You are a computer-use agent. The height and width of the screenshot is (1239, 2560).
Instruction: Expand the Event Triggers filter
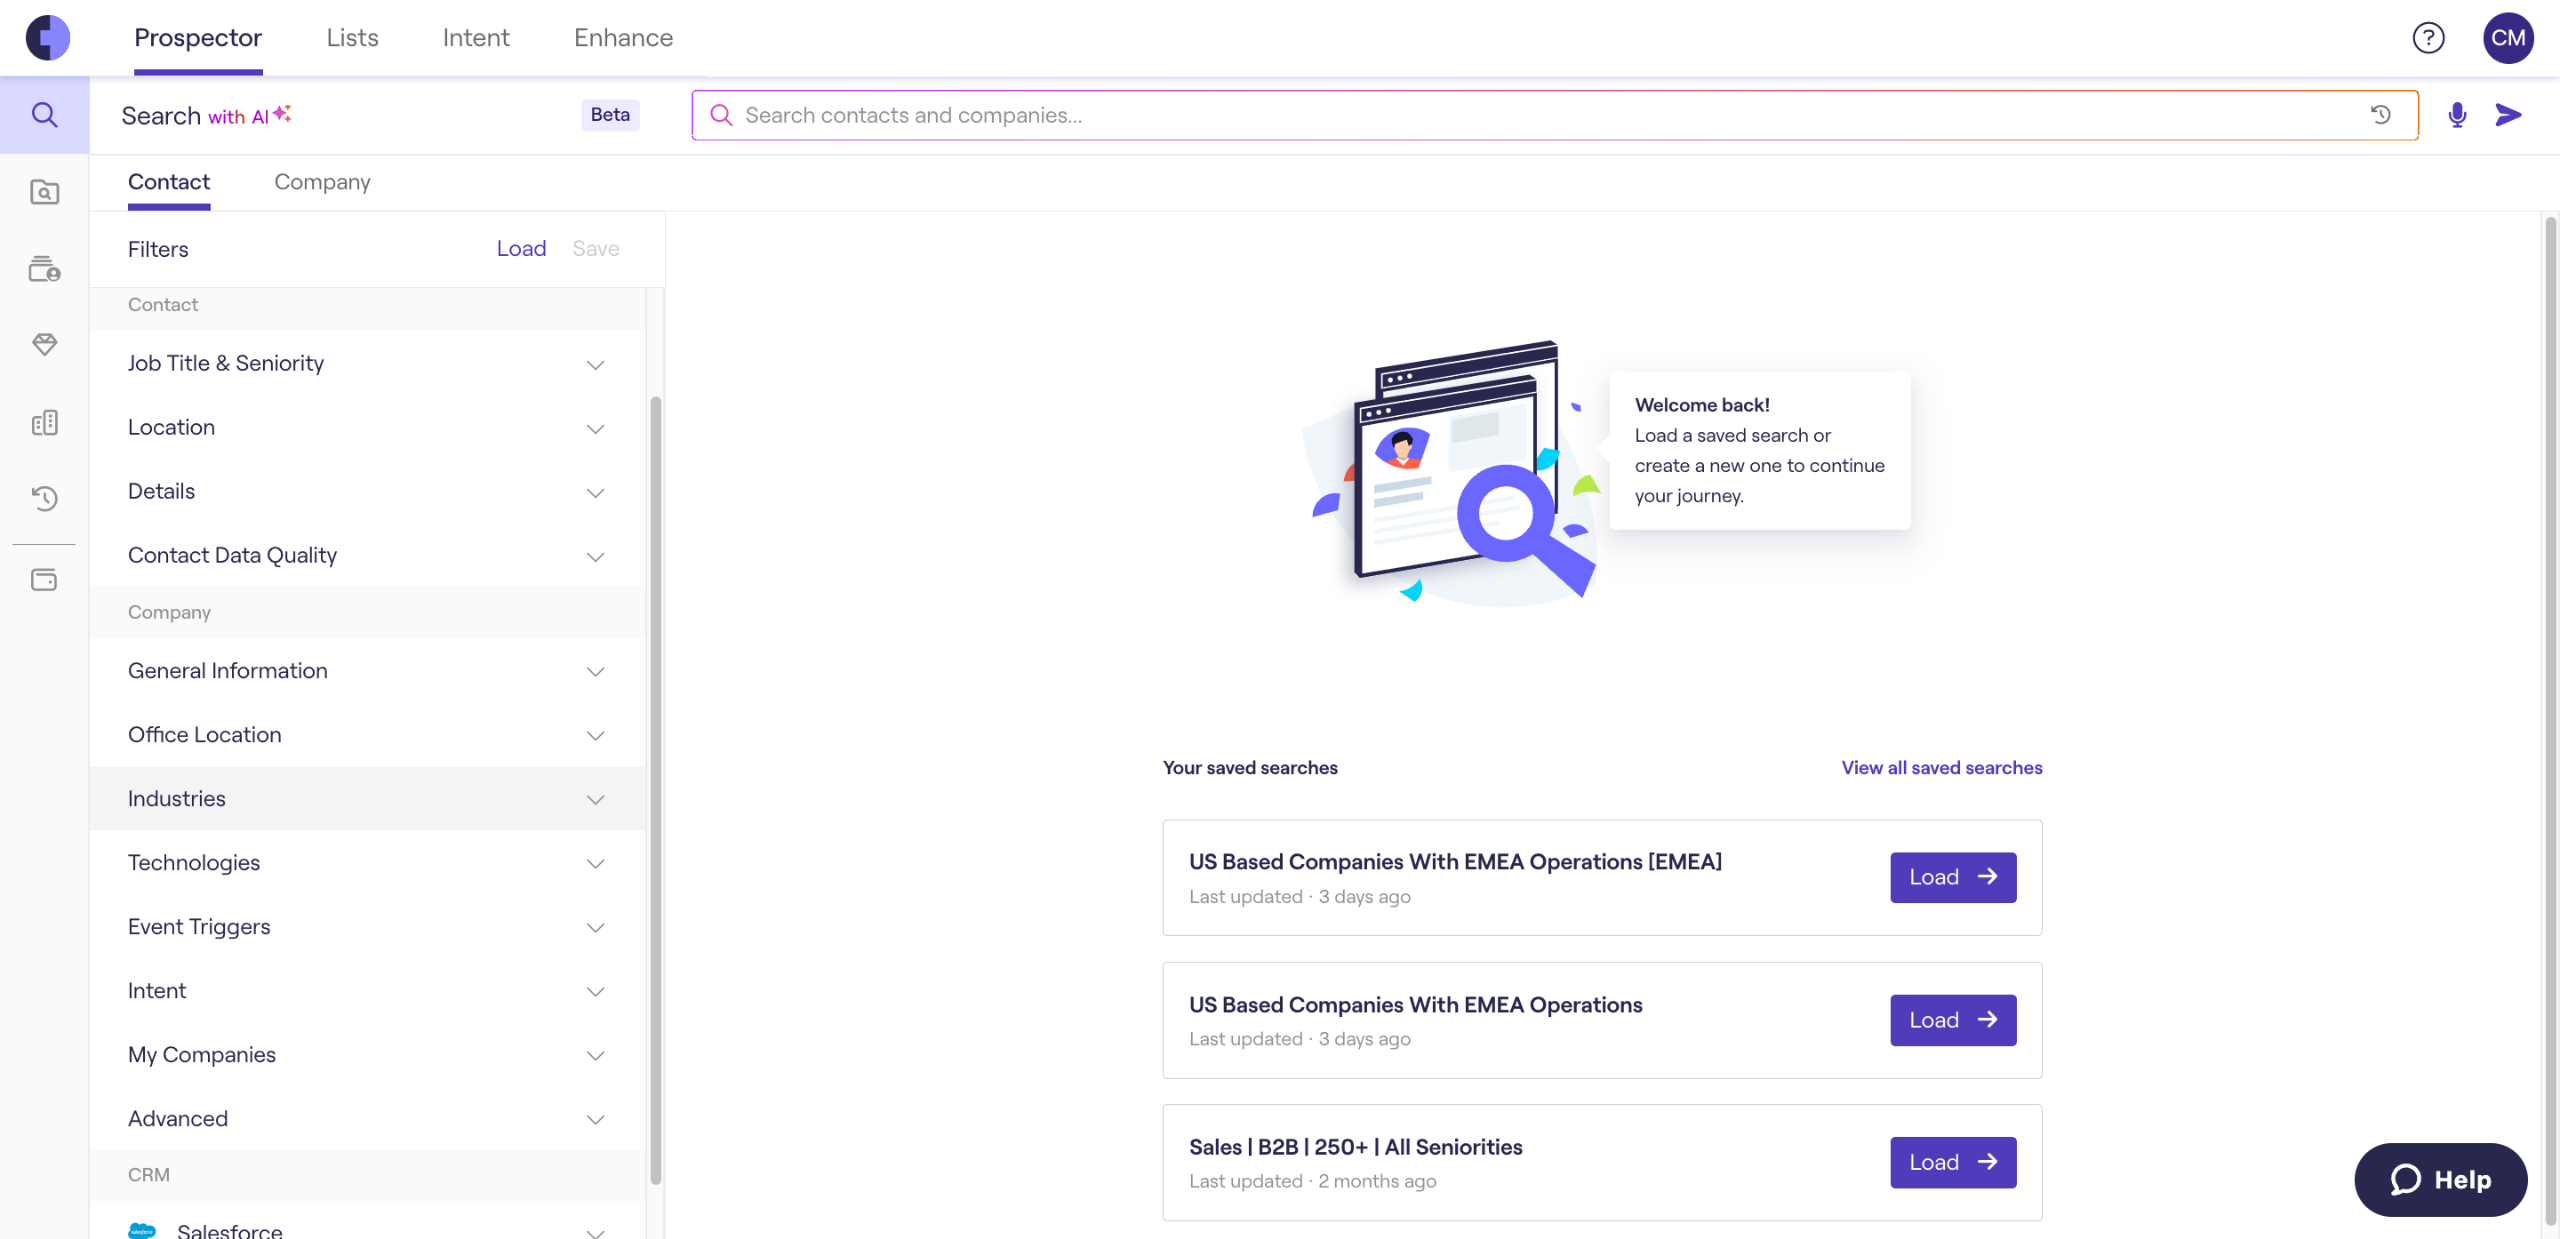[366, 927]
